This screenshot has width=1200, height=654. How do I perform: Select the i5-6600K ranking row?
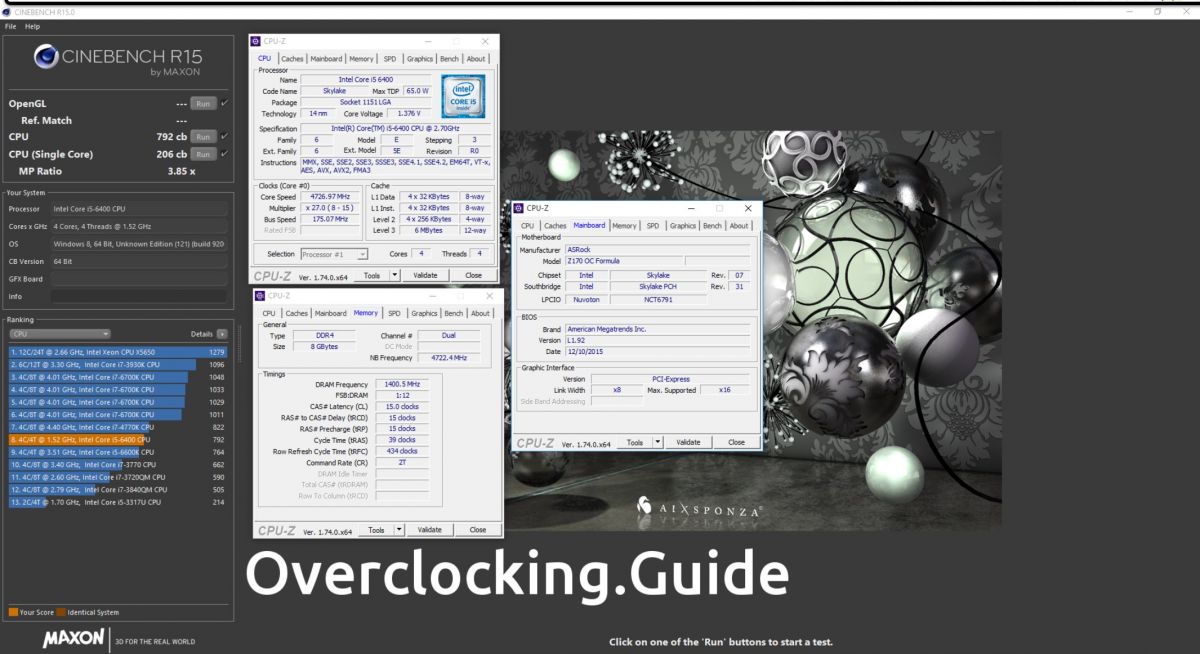tap(118, 452)
